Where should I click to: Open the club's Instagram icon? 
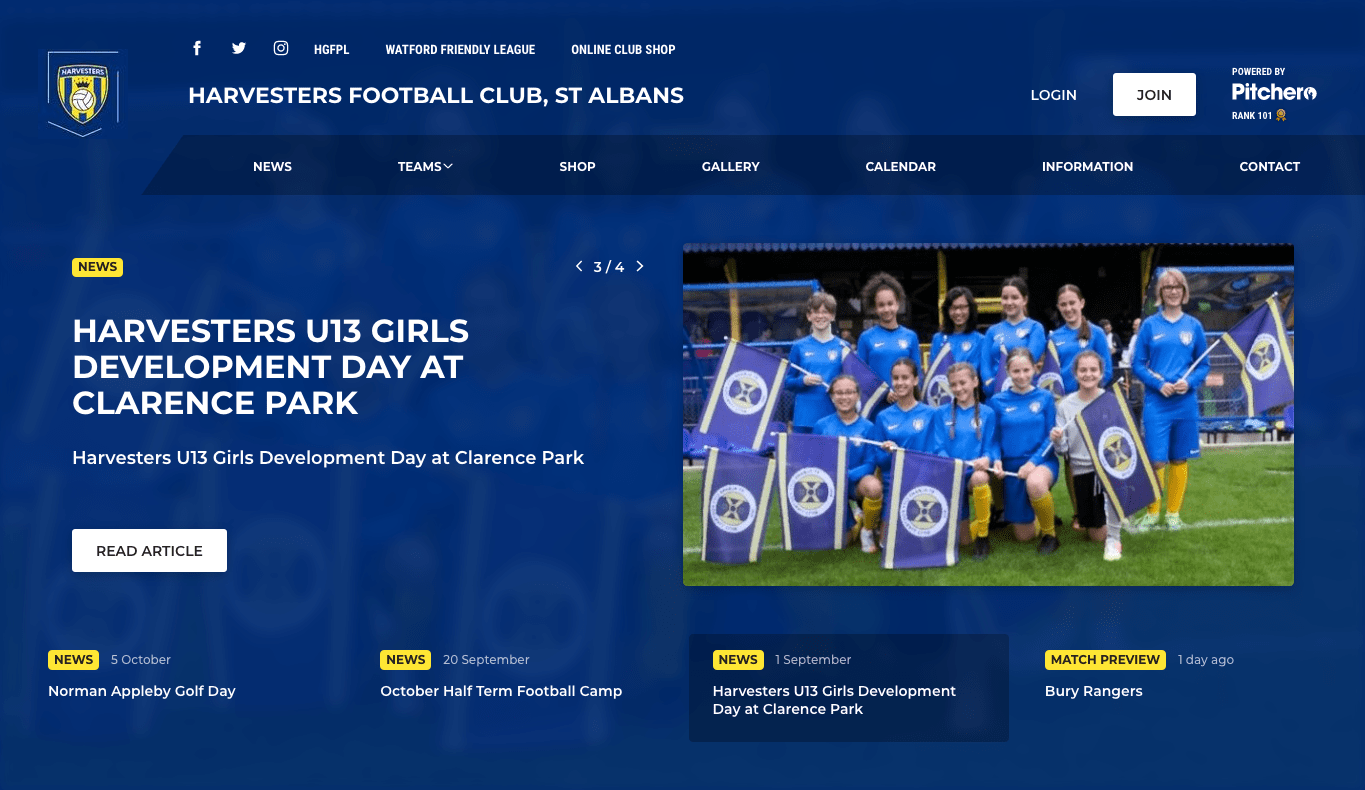(x=282, y=48)
